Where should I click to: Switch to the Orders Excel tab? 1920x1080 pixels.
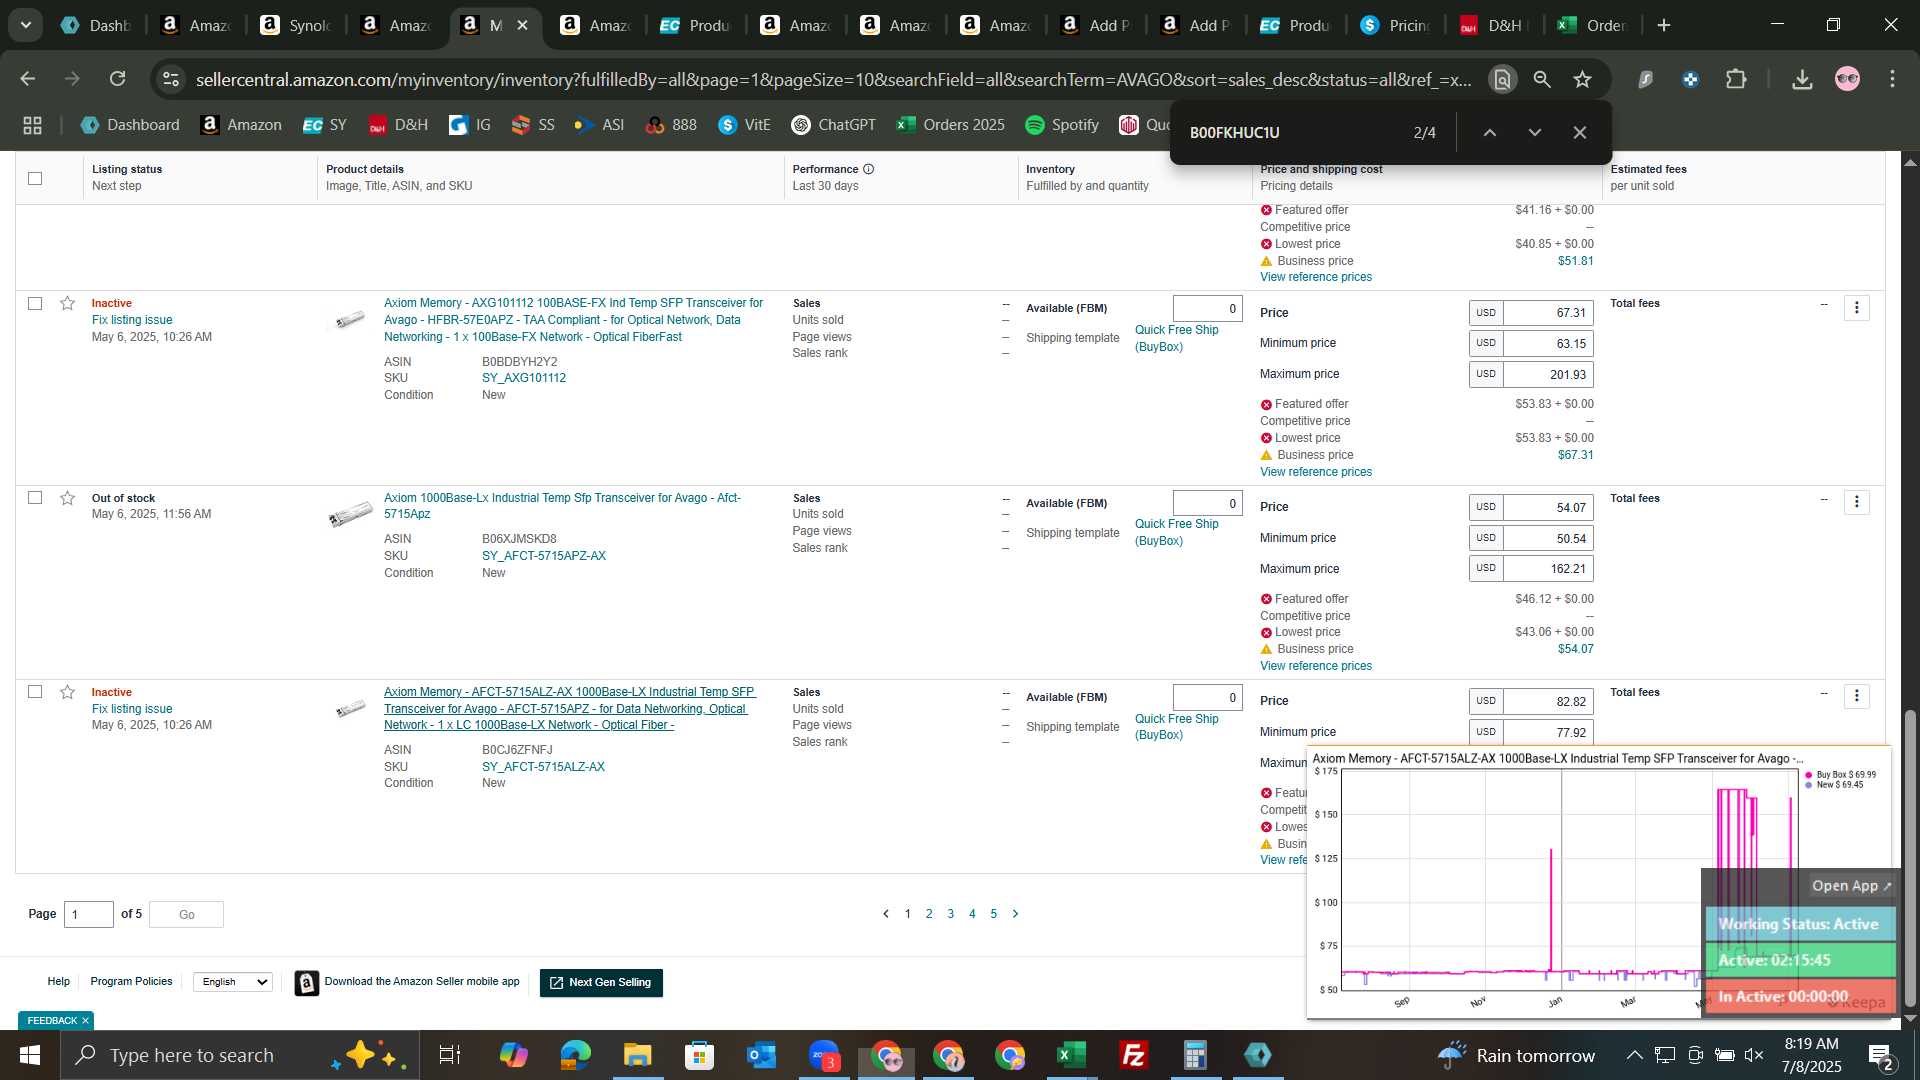click(1593, 25)
